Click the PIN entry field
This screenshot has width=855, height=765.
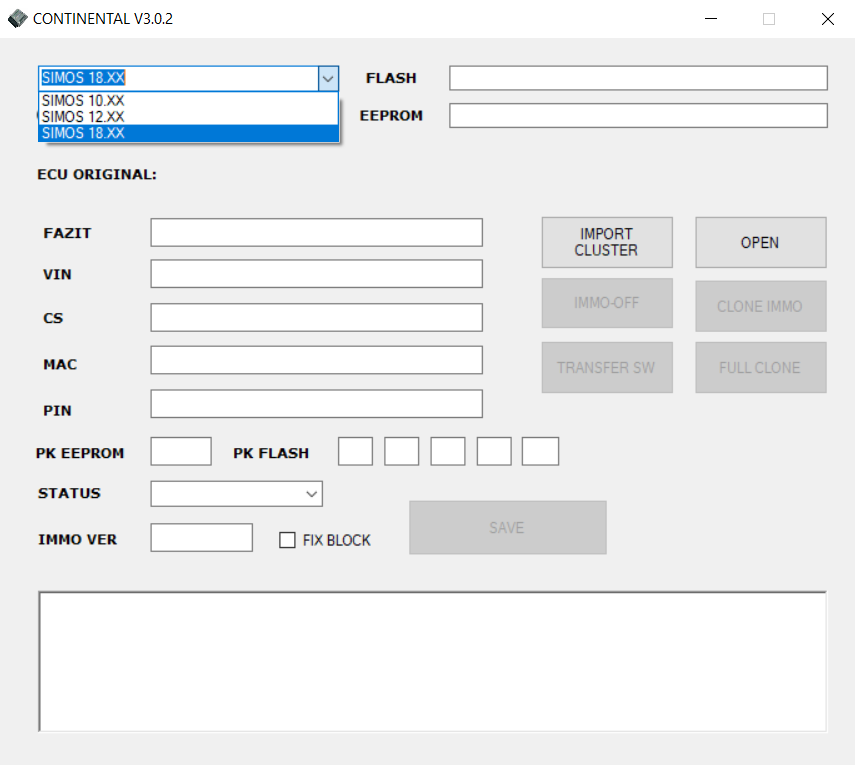coord(316,404)
